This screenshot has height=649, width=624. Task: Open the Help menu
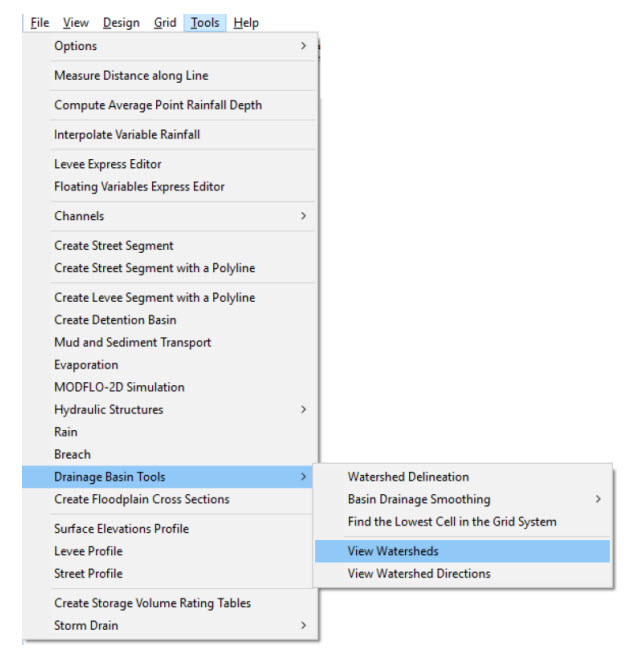pyautogui.click(x=246, y=23)
